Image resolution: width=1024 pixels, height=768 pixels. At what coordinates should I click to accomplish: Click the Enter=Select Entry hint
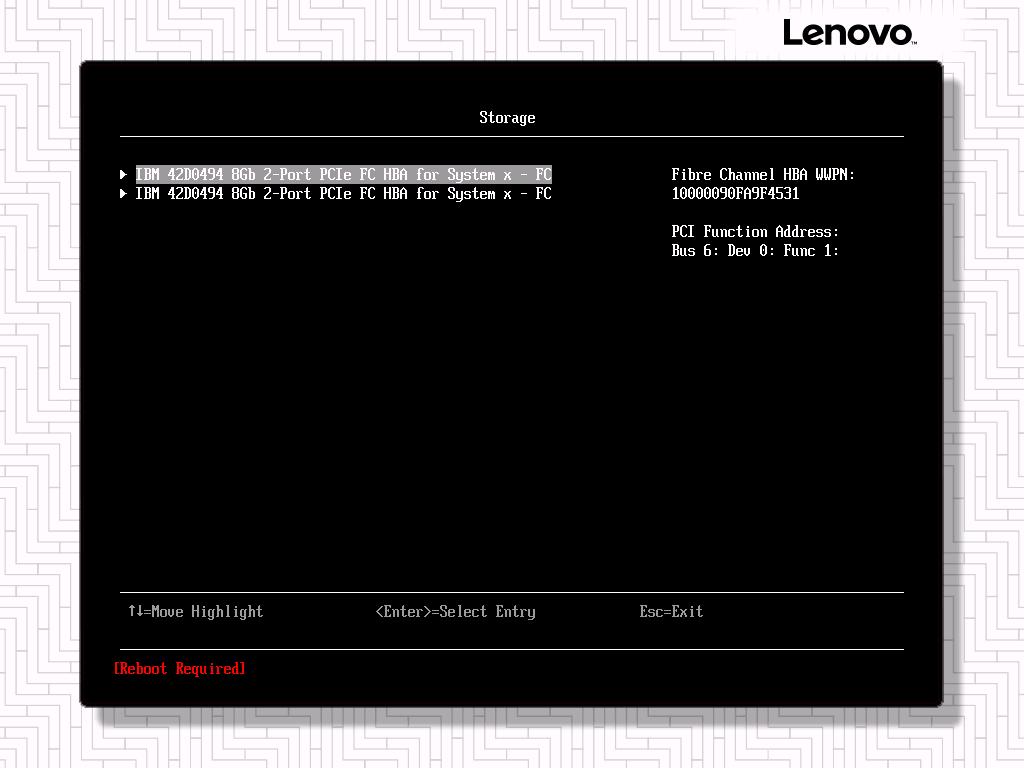click(455, 611)
